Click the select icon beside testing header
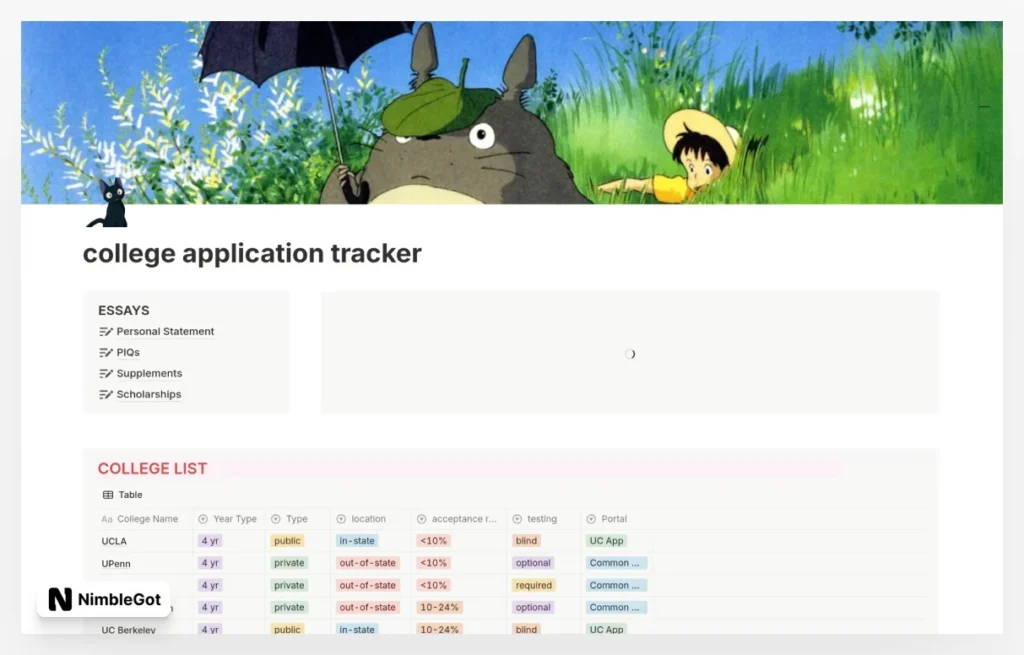 517,519
